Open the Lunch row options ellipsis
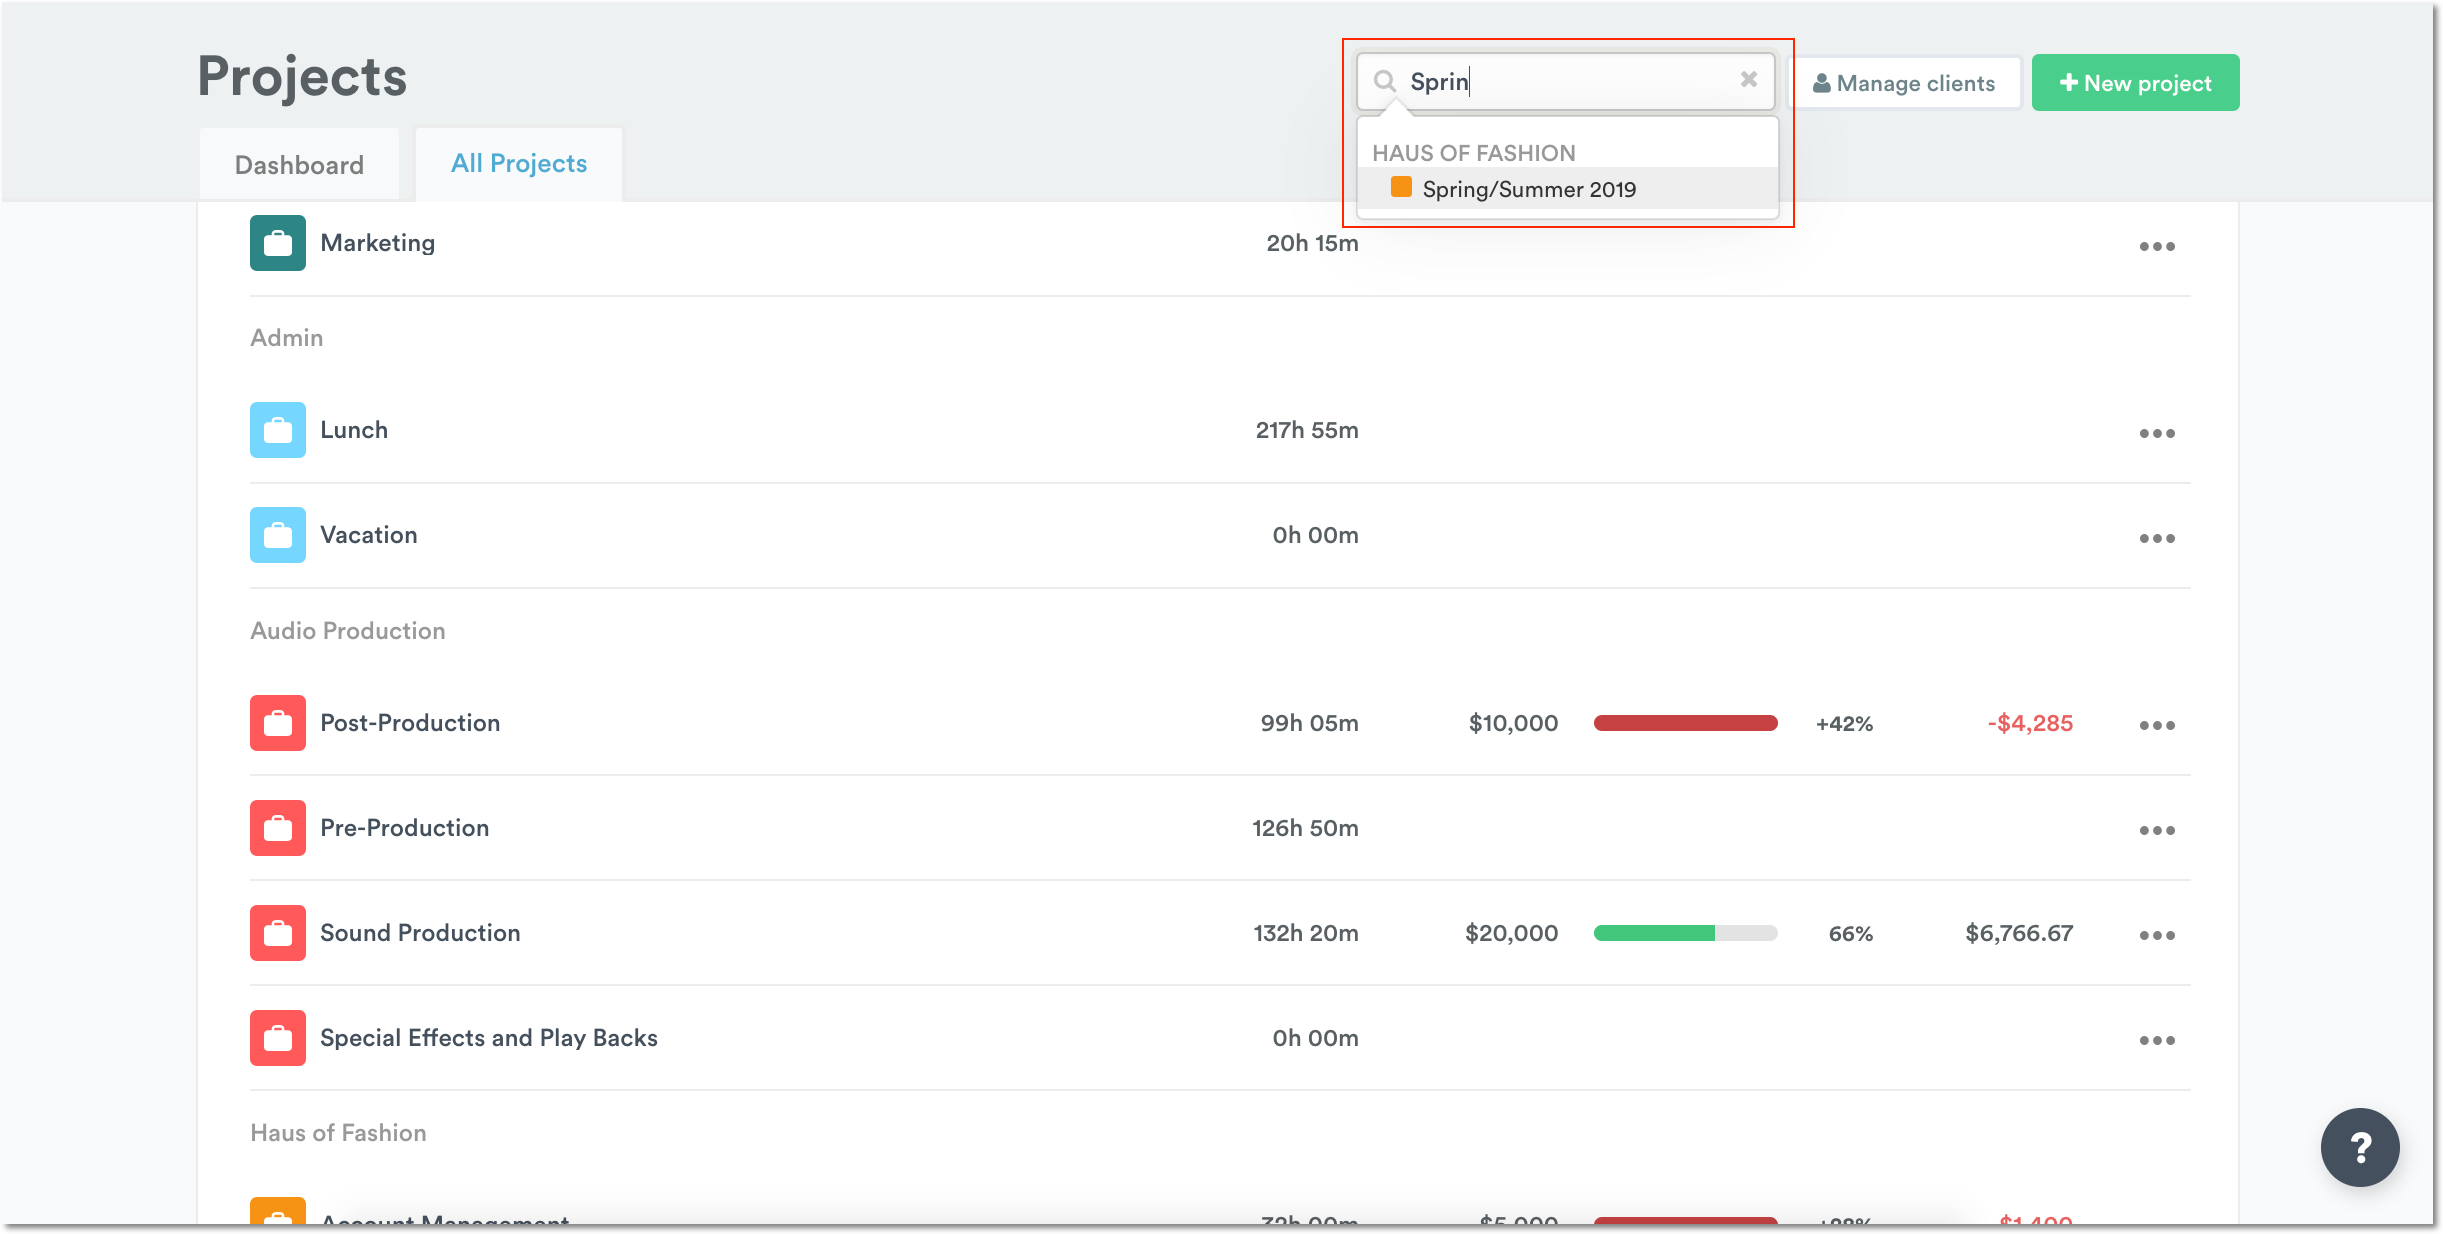The width and height of the screenshot is (2443, 1234). [x=2156, y=433]
